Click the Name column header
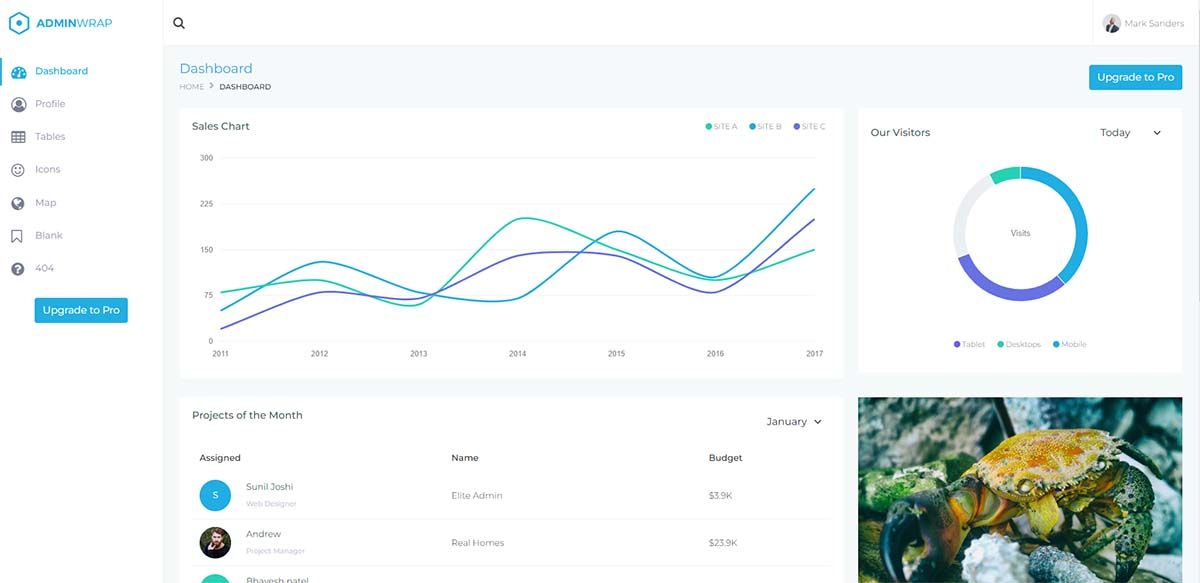1200x583 pixels. tap(465, 458)
